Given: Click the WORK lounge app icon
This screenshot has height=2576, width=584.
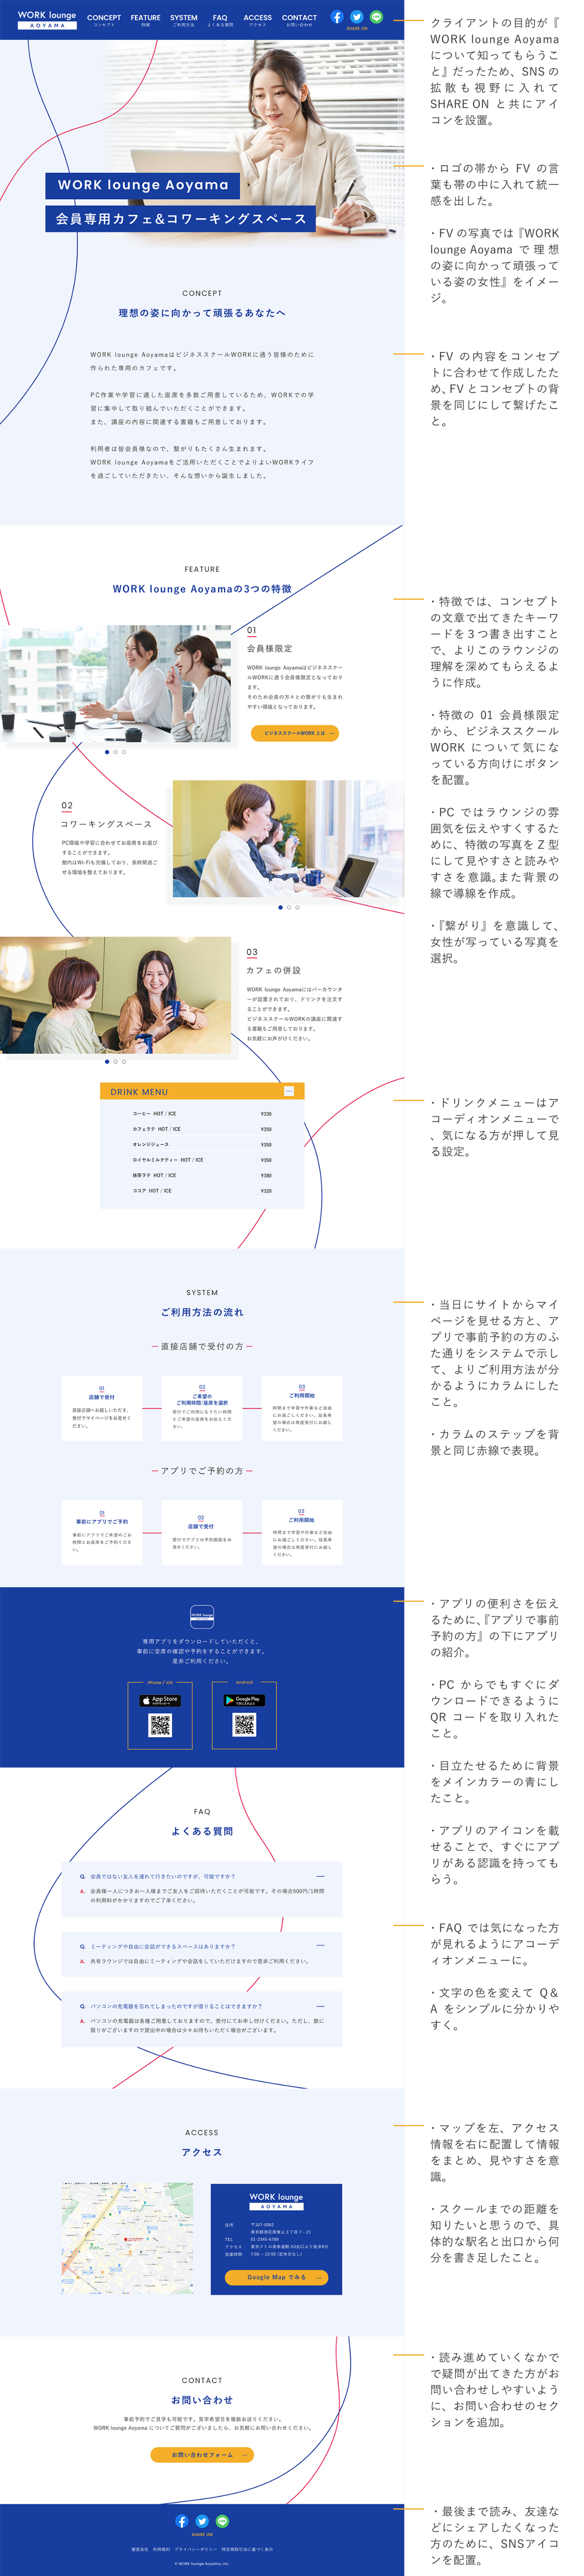Looking at the screenshot, I should coord(202,1616).
